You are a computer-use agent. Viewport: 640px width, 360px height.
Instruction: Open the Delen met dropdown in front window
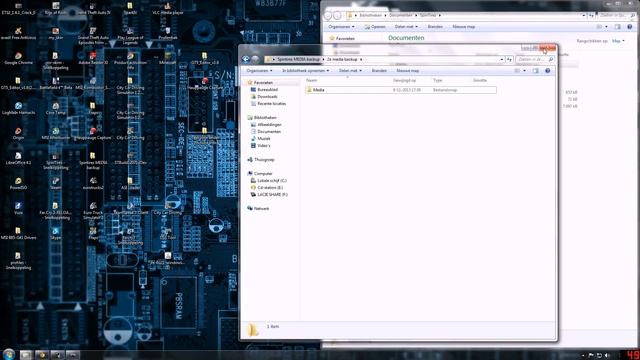point(350,71)
